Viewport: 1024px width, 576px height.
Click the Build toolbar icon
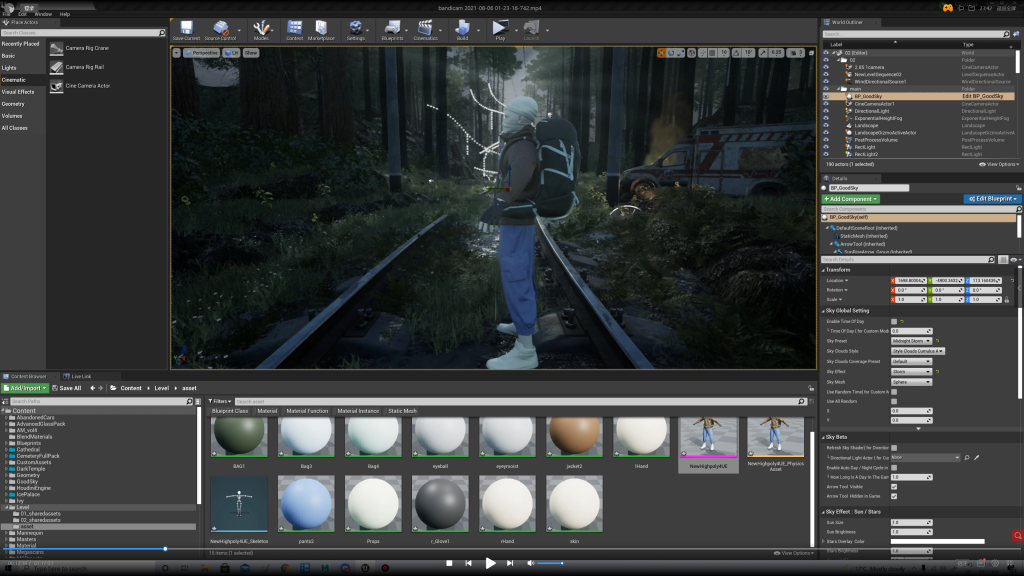tap(462, 30)
